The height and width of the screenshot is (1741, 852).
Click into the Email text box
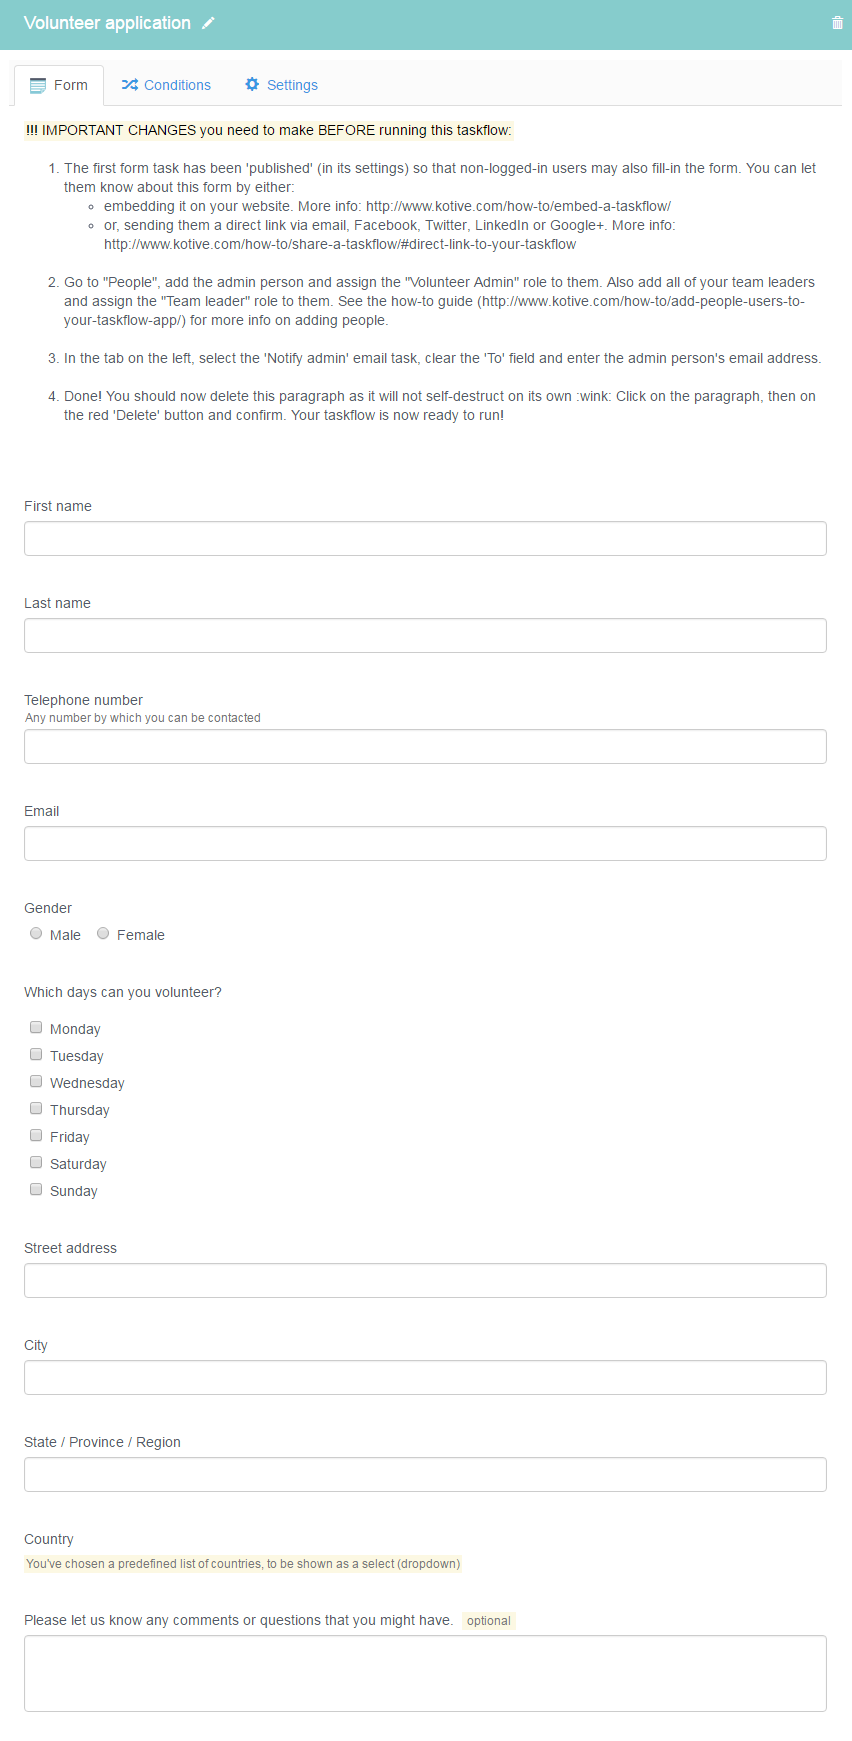425,843
